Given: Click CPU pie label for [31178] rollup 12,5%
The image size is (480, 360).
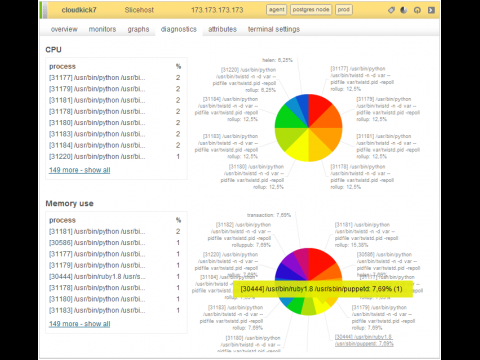Looking at the screenshot, I should [362, 177].
